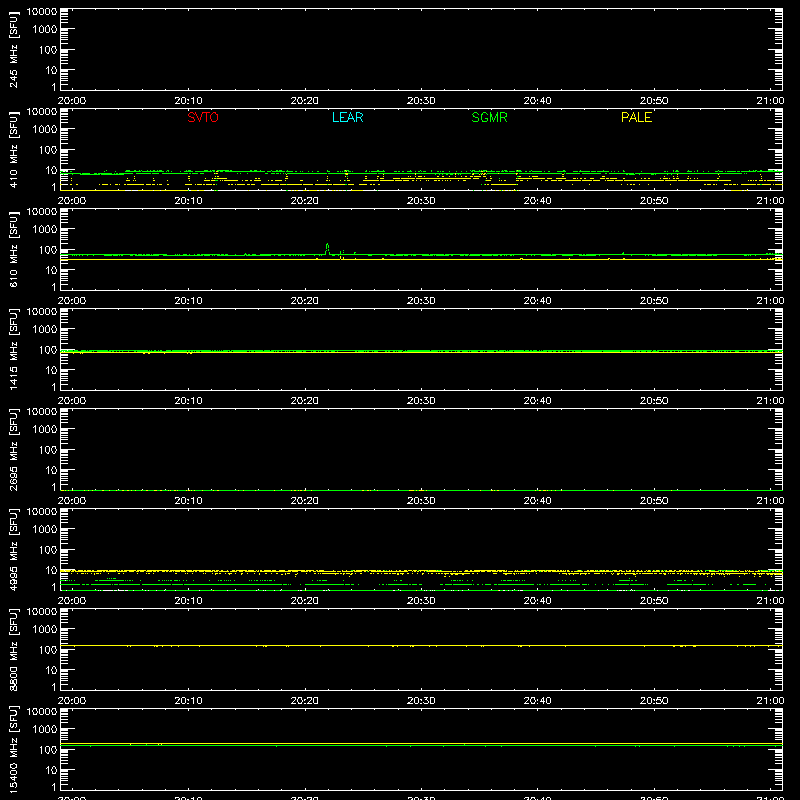Click the yellow PALE trace in 8800 MHz plot
This screenshot has width=800, height=800.
tap(421, 646)
